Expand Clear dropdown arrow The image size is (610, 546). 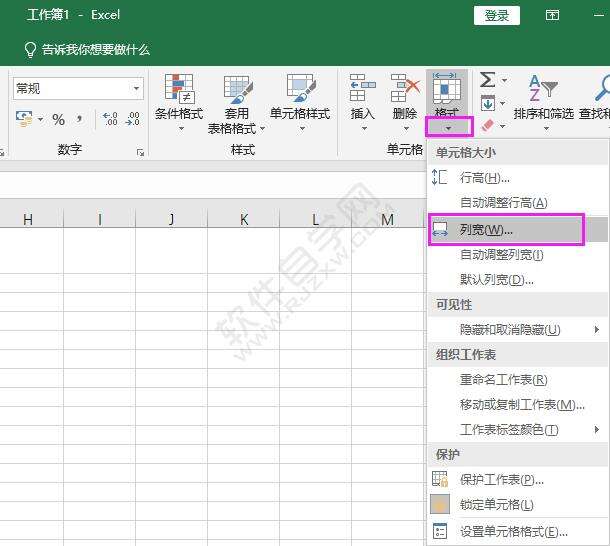coord(503,126)
